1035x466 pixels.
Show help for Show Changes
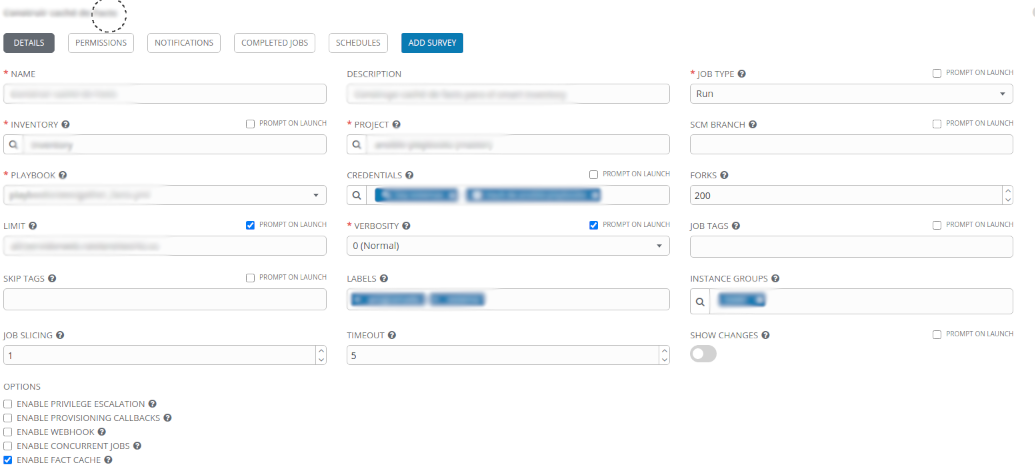click(x=765, y=335)
